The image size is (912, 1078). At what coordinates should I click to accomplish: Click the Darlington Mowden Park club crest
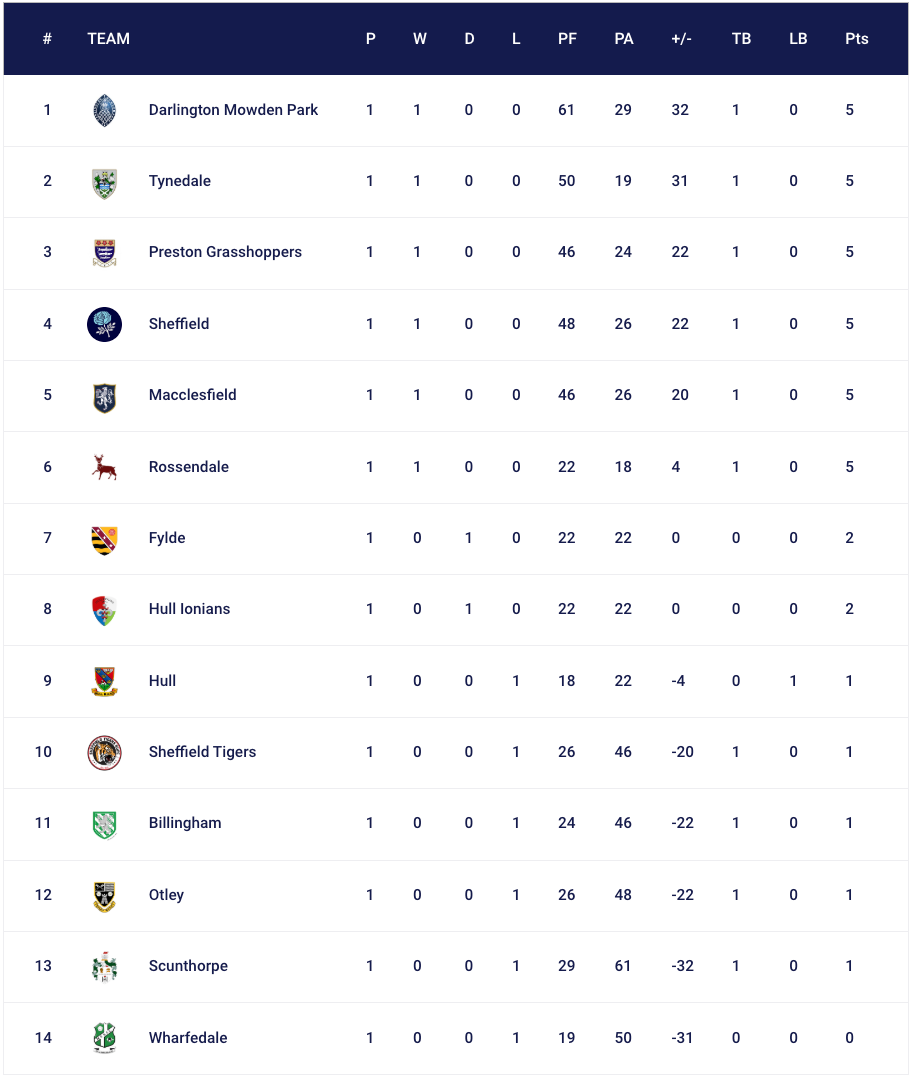[104, 110]
